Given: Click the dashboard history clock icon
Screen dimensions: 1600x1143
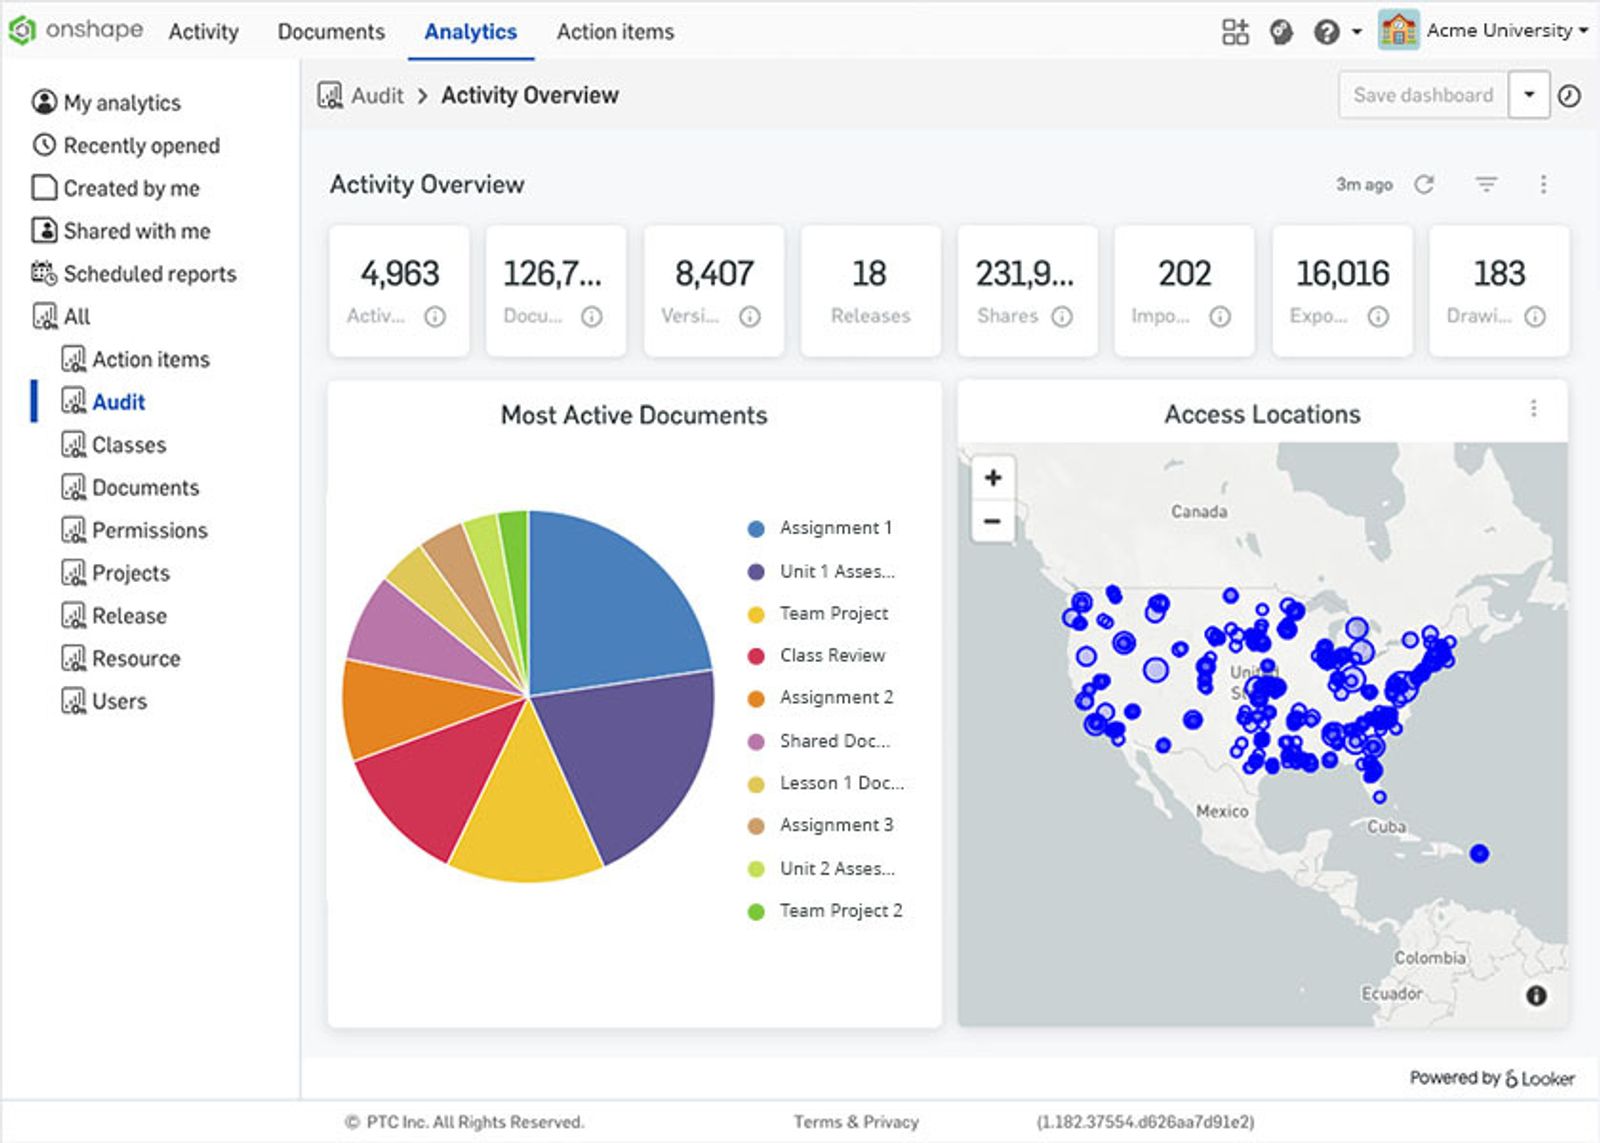Looking at the screenshot, I should pos(1567,95).
